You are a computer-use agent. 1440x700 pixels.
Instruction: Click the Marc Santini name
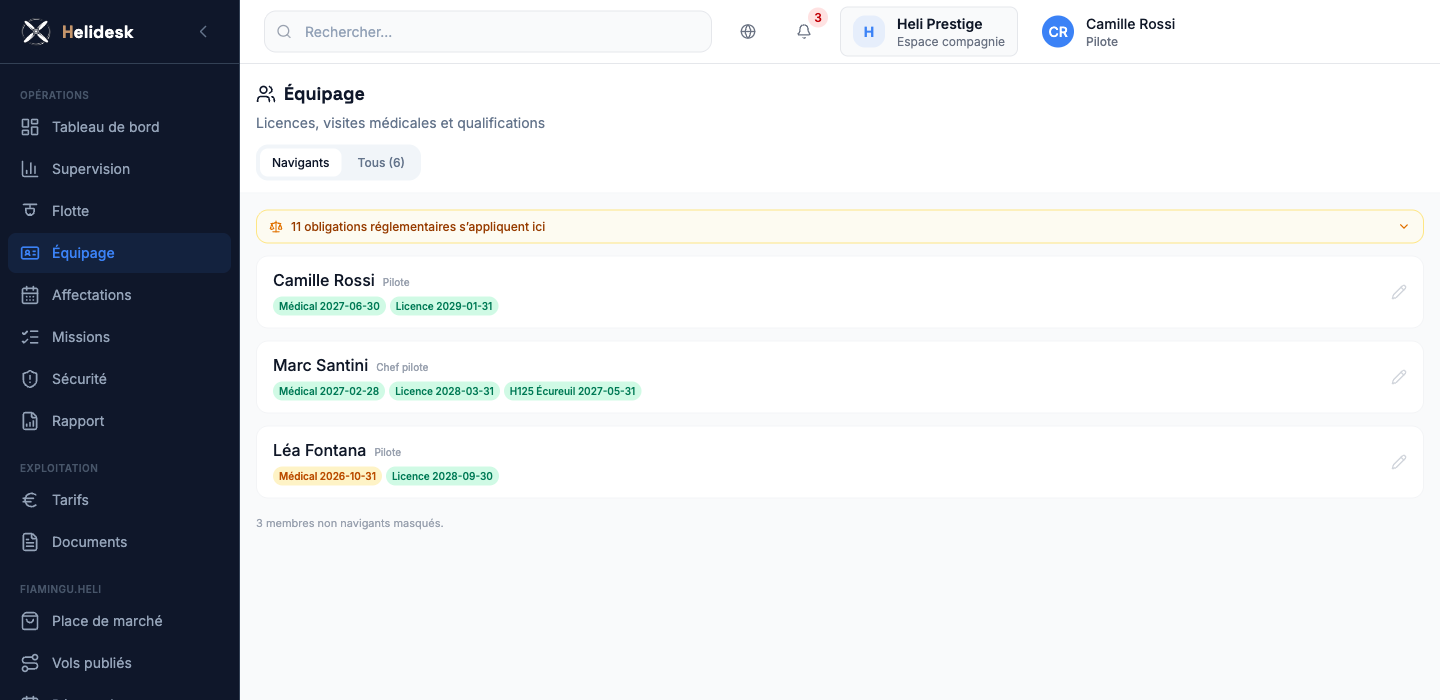[321, 366]
